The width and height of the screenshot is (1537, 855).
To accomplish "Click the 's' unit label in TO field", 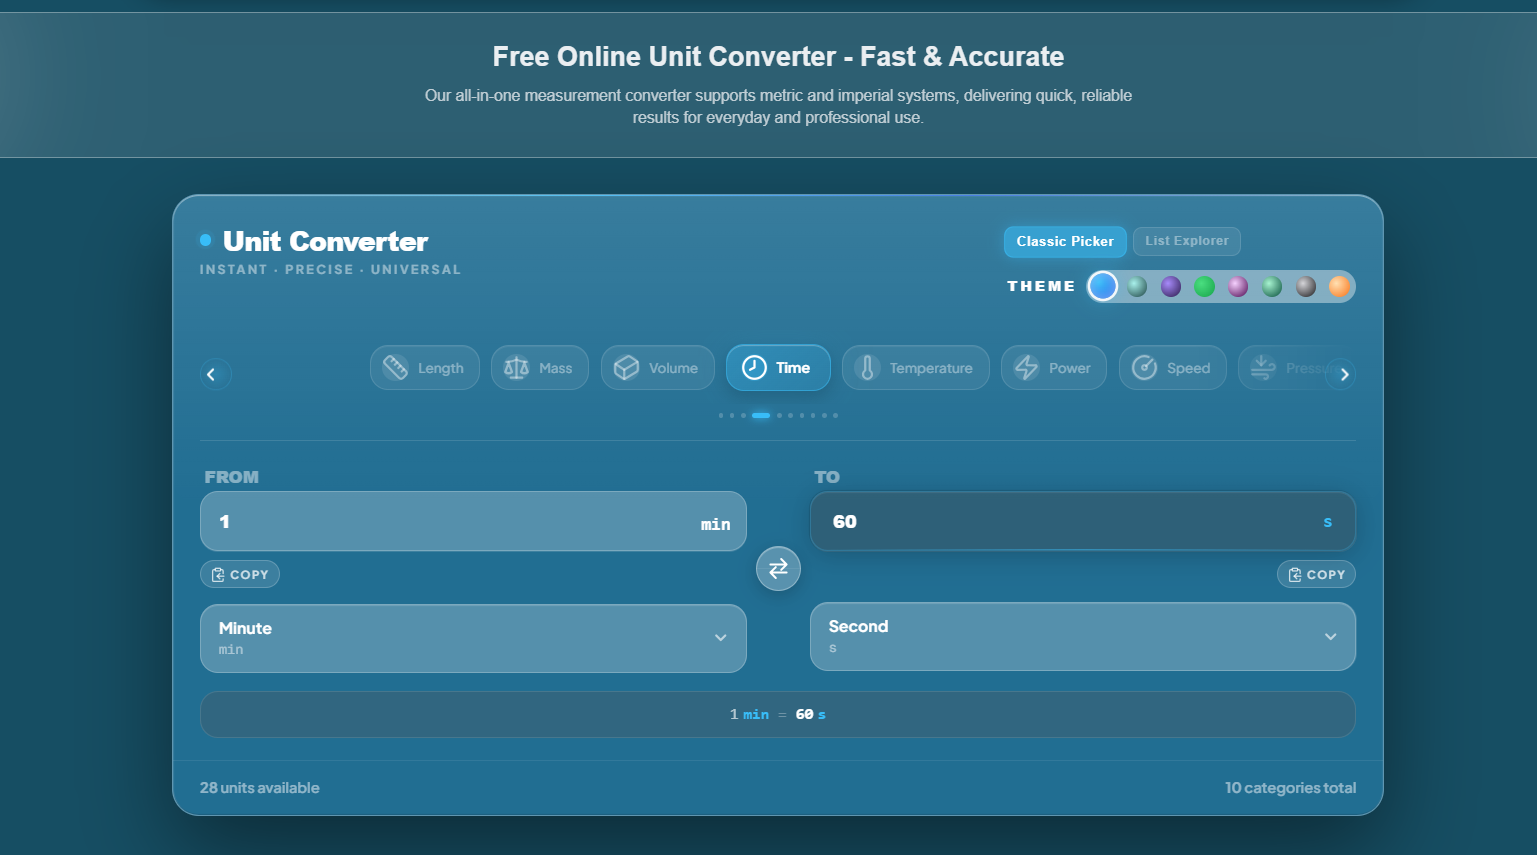I will click(1328, 522).
